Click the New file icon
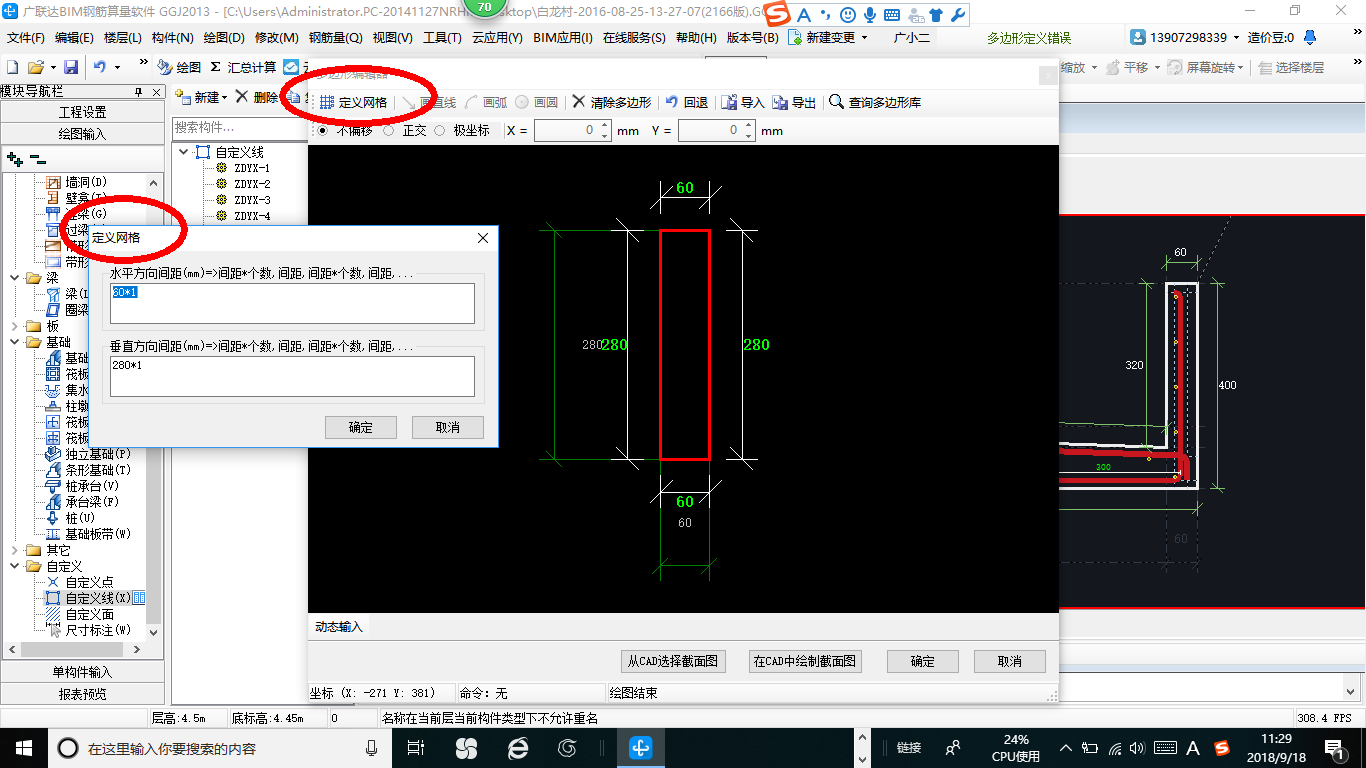Viewport: 1366px width, 768px height. (12, 67)
